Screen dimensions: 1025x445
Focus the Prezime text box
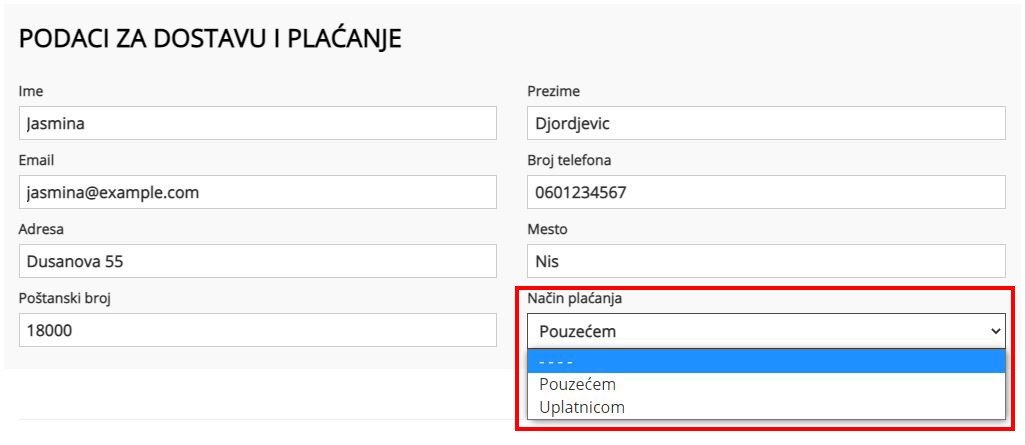[x=765, y=123]
